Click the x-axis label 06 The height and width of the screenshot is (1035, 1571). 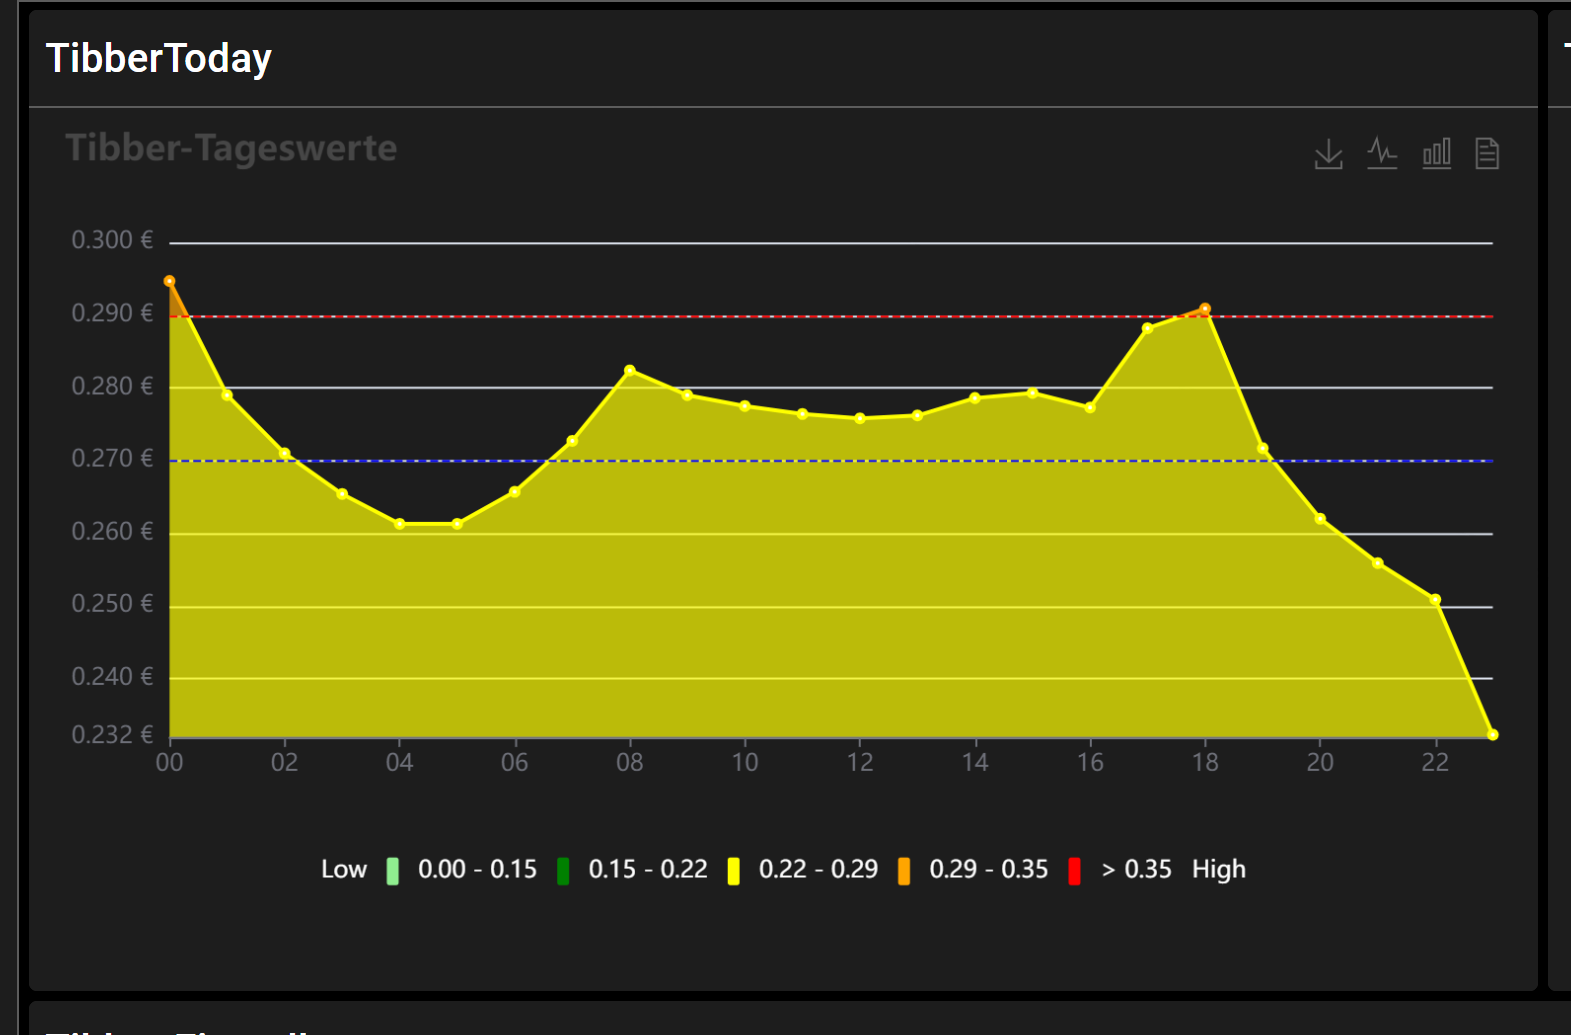[515, 762]
